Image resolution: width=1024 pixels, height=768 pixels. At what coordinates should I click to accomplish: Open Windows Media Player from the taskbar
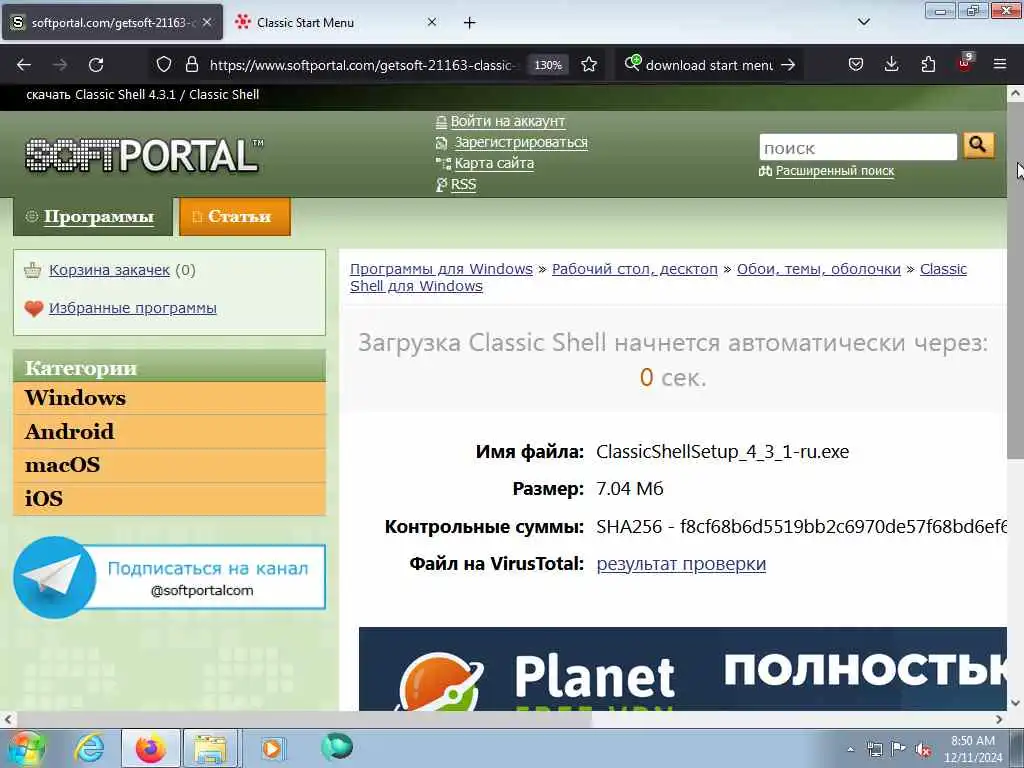point(271,748)
